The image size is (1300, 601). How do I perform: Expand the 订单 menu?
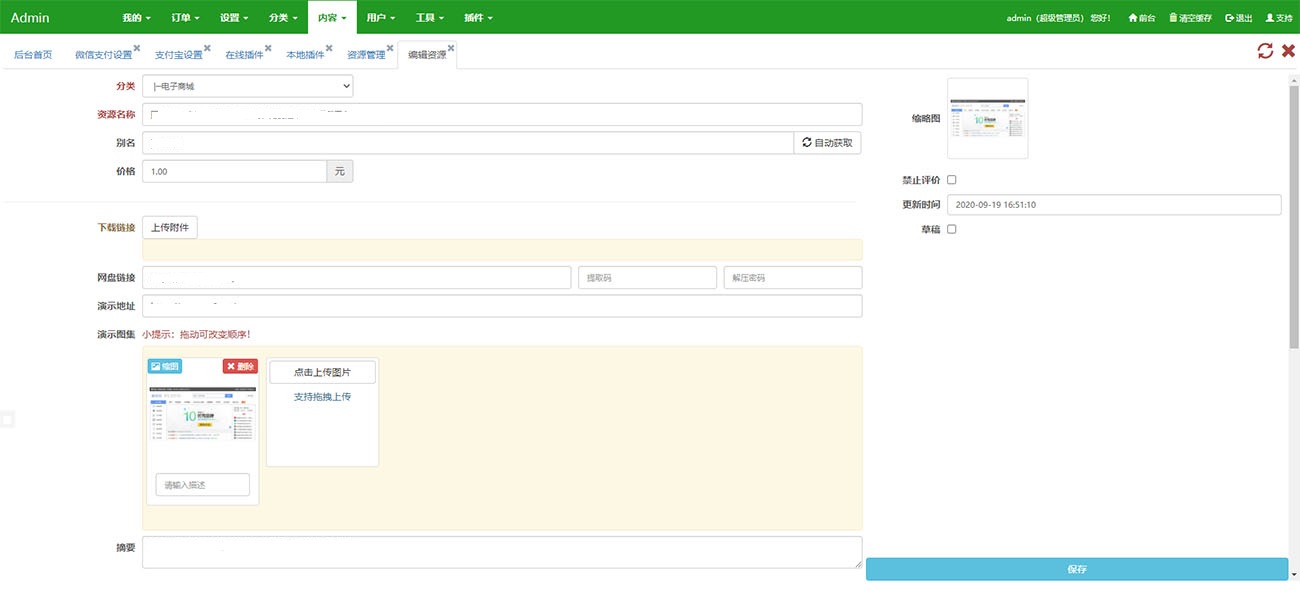pos(185,18)
